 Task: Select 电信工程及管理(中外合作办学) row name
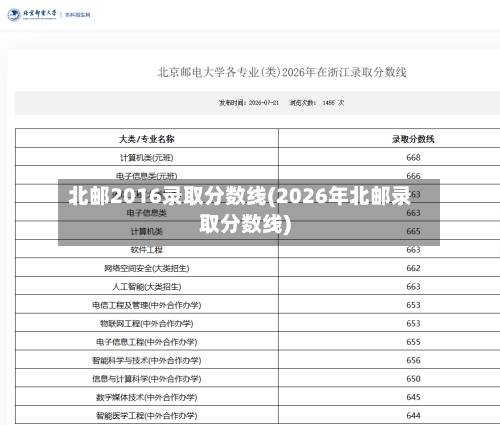click(x=147, y=305)
